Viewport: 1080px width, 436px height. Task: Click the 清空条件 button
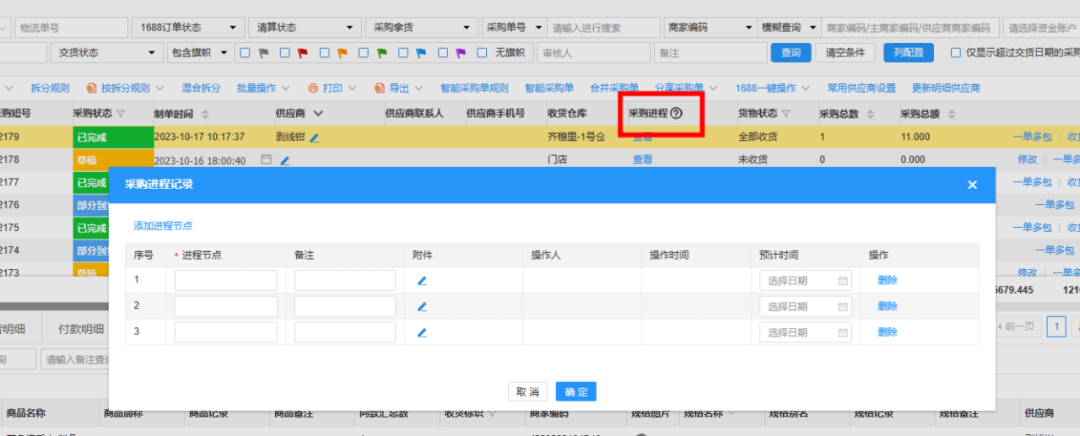(x=845, y=52)
